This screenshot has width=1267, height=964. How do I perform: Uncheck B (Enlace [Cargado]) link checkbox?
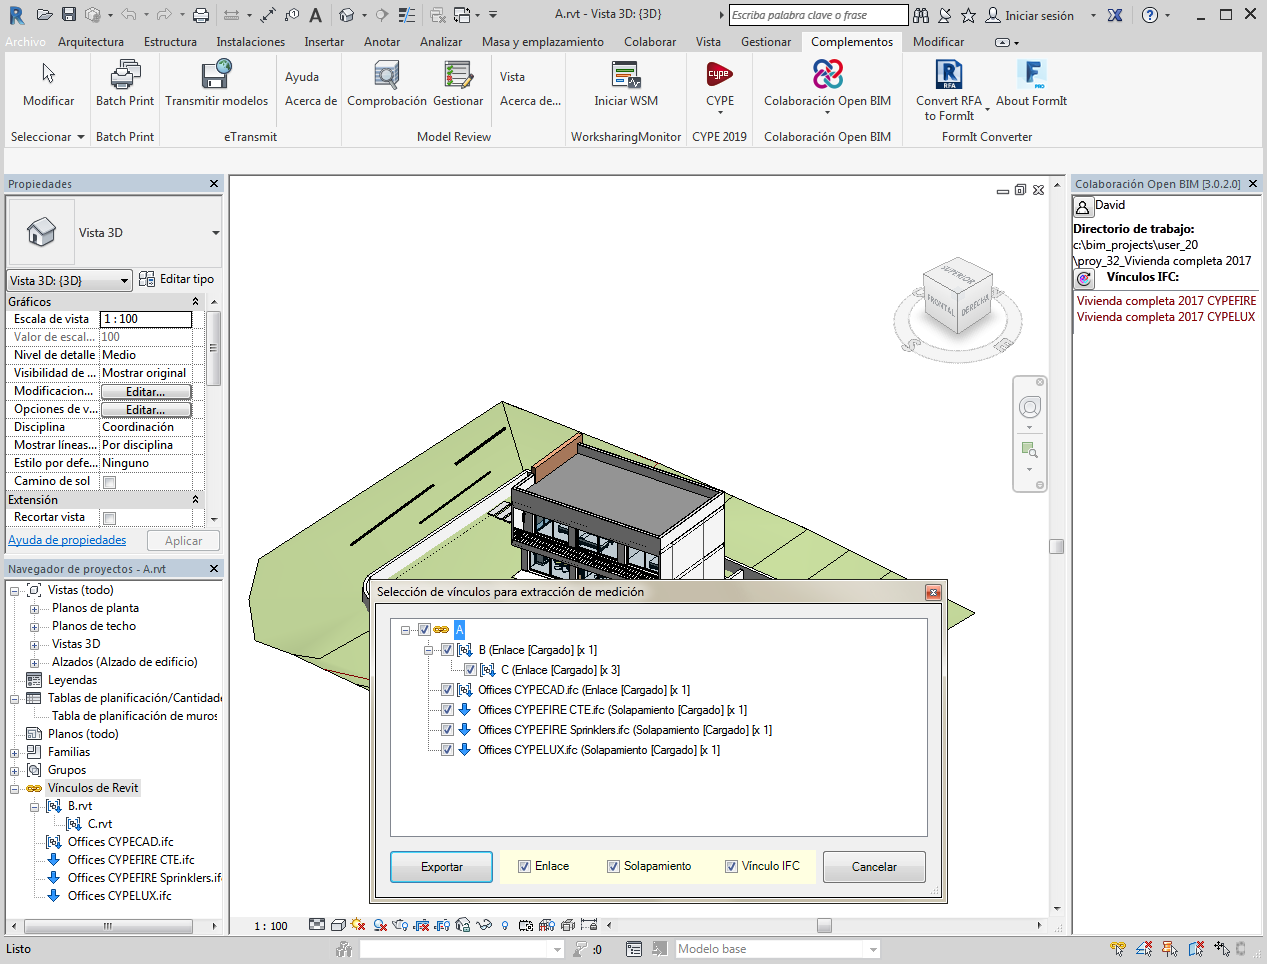pyautogui.click(x=447, y=650)
